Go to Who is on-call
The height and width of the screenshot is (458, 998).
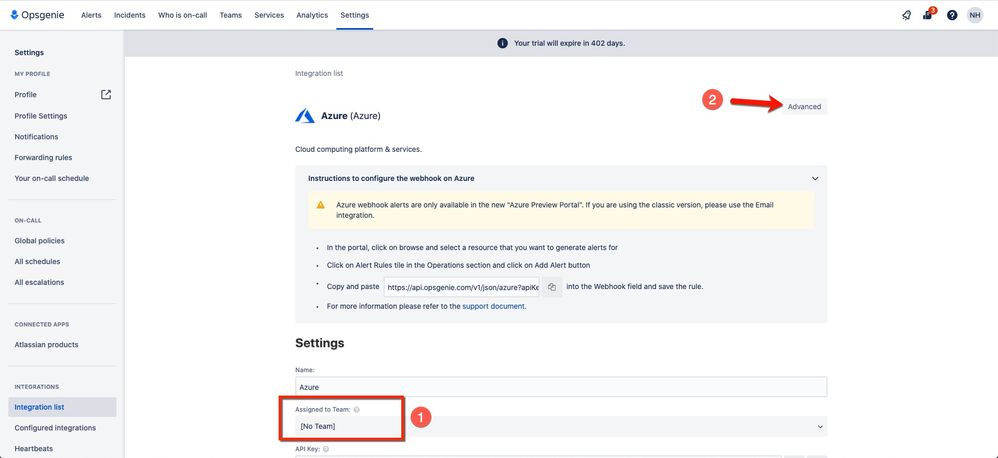point(183,15)
